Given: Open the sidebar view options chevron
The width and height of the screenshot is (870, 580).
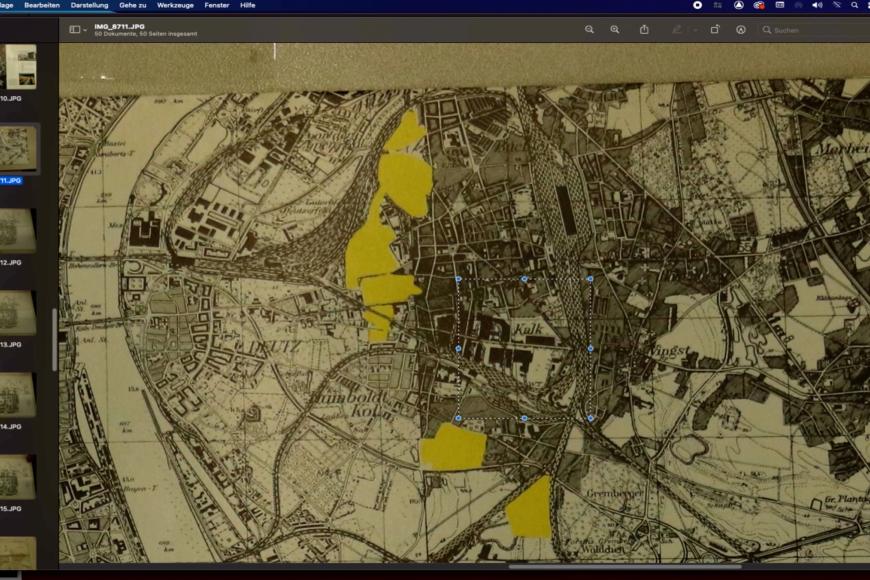Looking at the screenshot, I should pyautogui.click(x=85, y=30).
